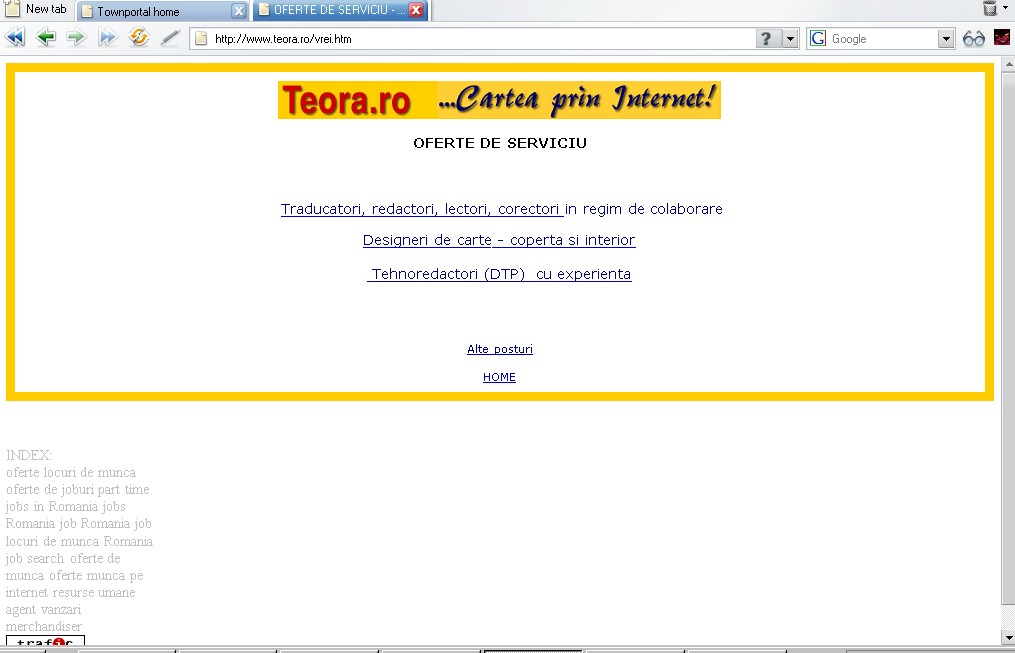The height and width of the screenshot is (653, 1015).
Task: Click the green forward arrow
Action: pos(77,38)
